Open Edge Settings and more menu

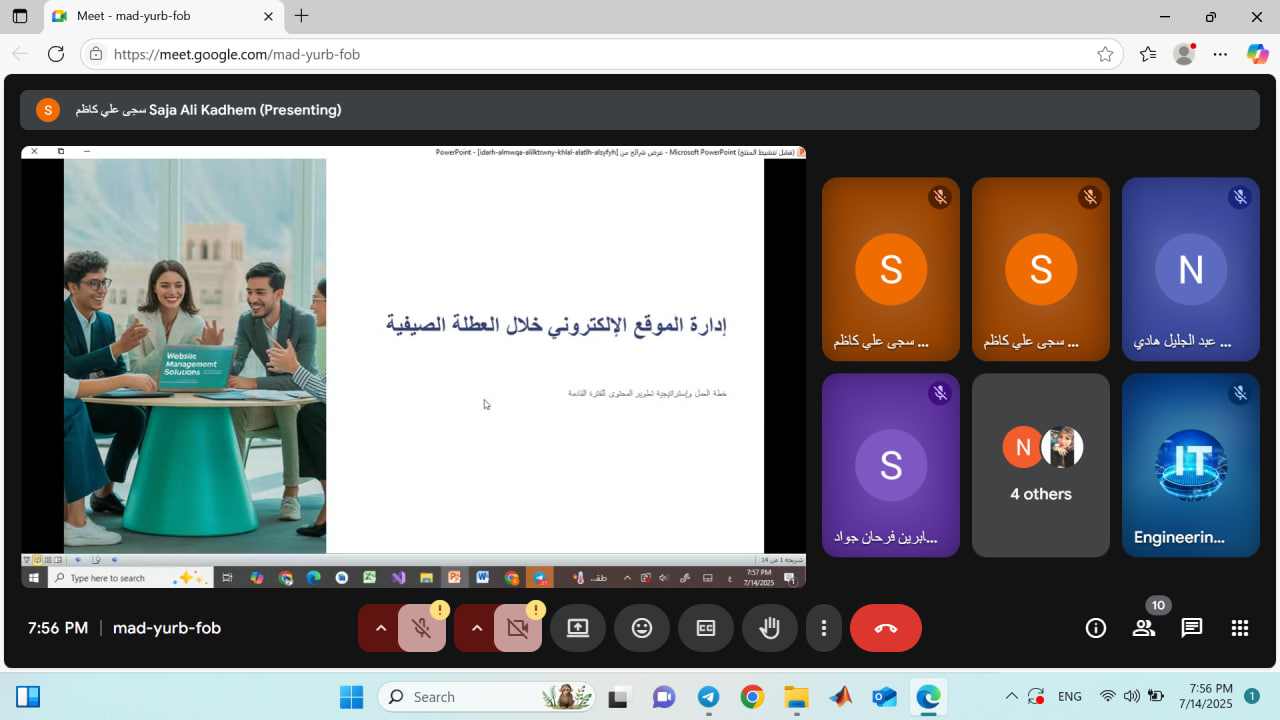coord(1220,54)
